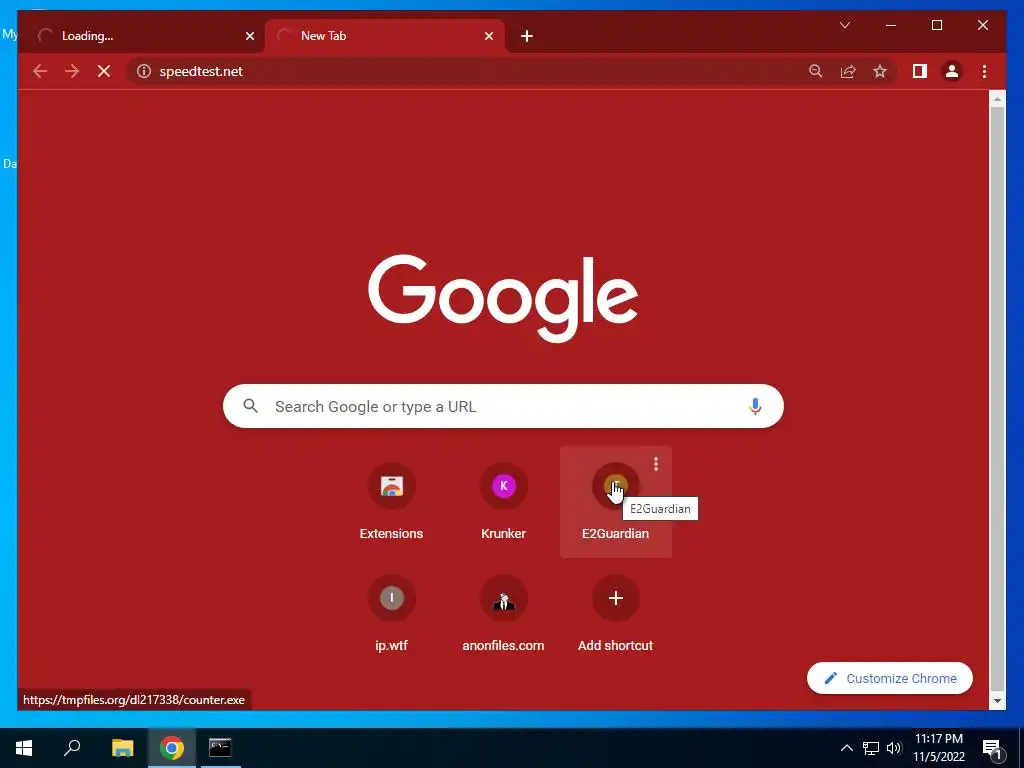Screen dimensions: 1024x768
Task: Close the New Tab tab
Action: (x=488, y=36)
